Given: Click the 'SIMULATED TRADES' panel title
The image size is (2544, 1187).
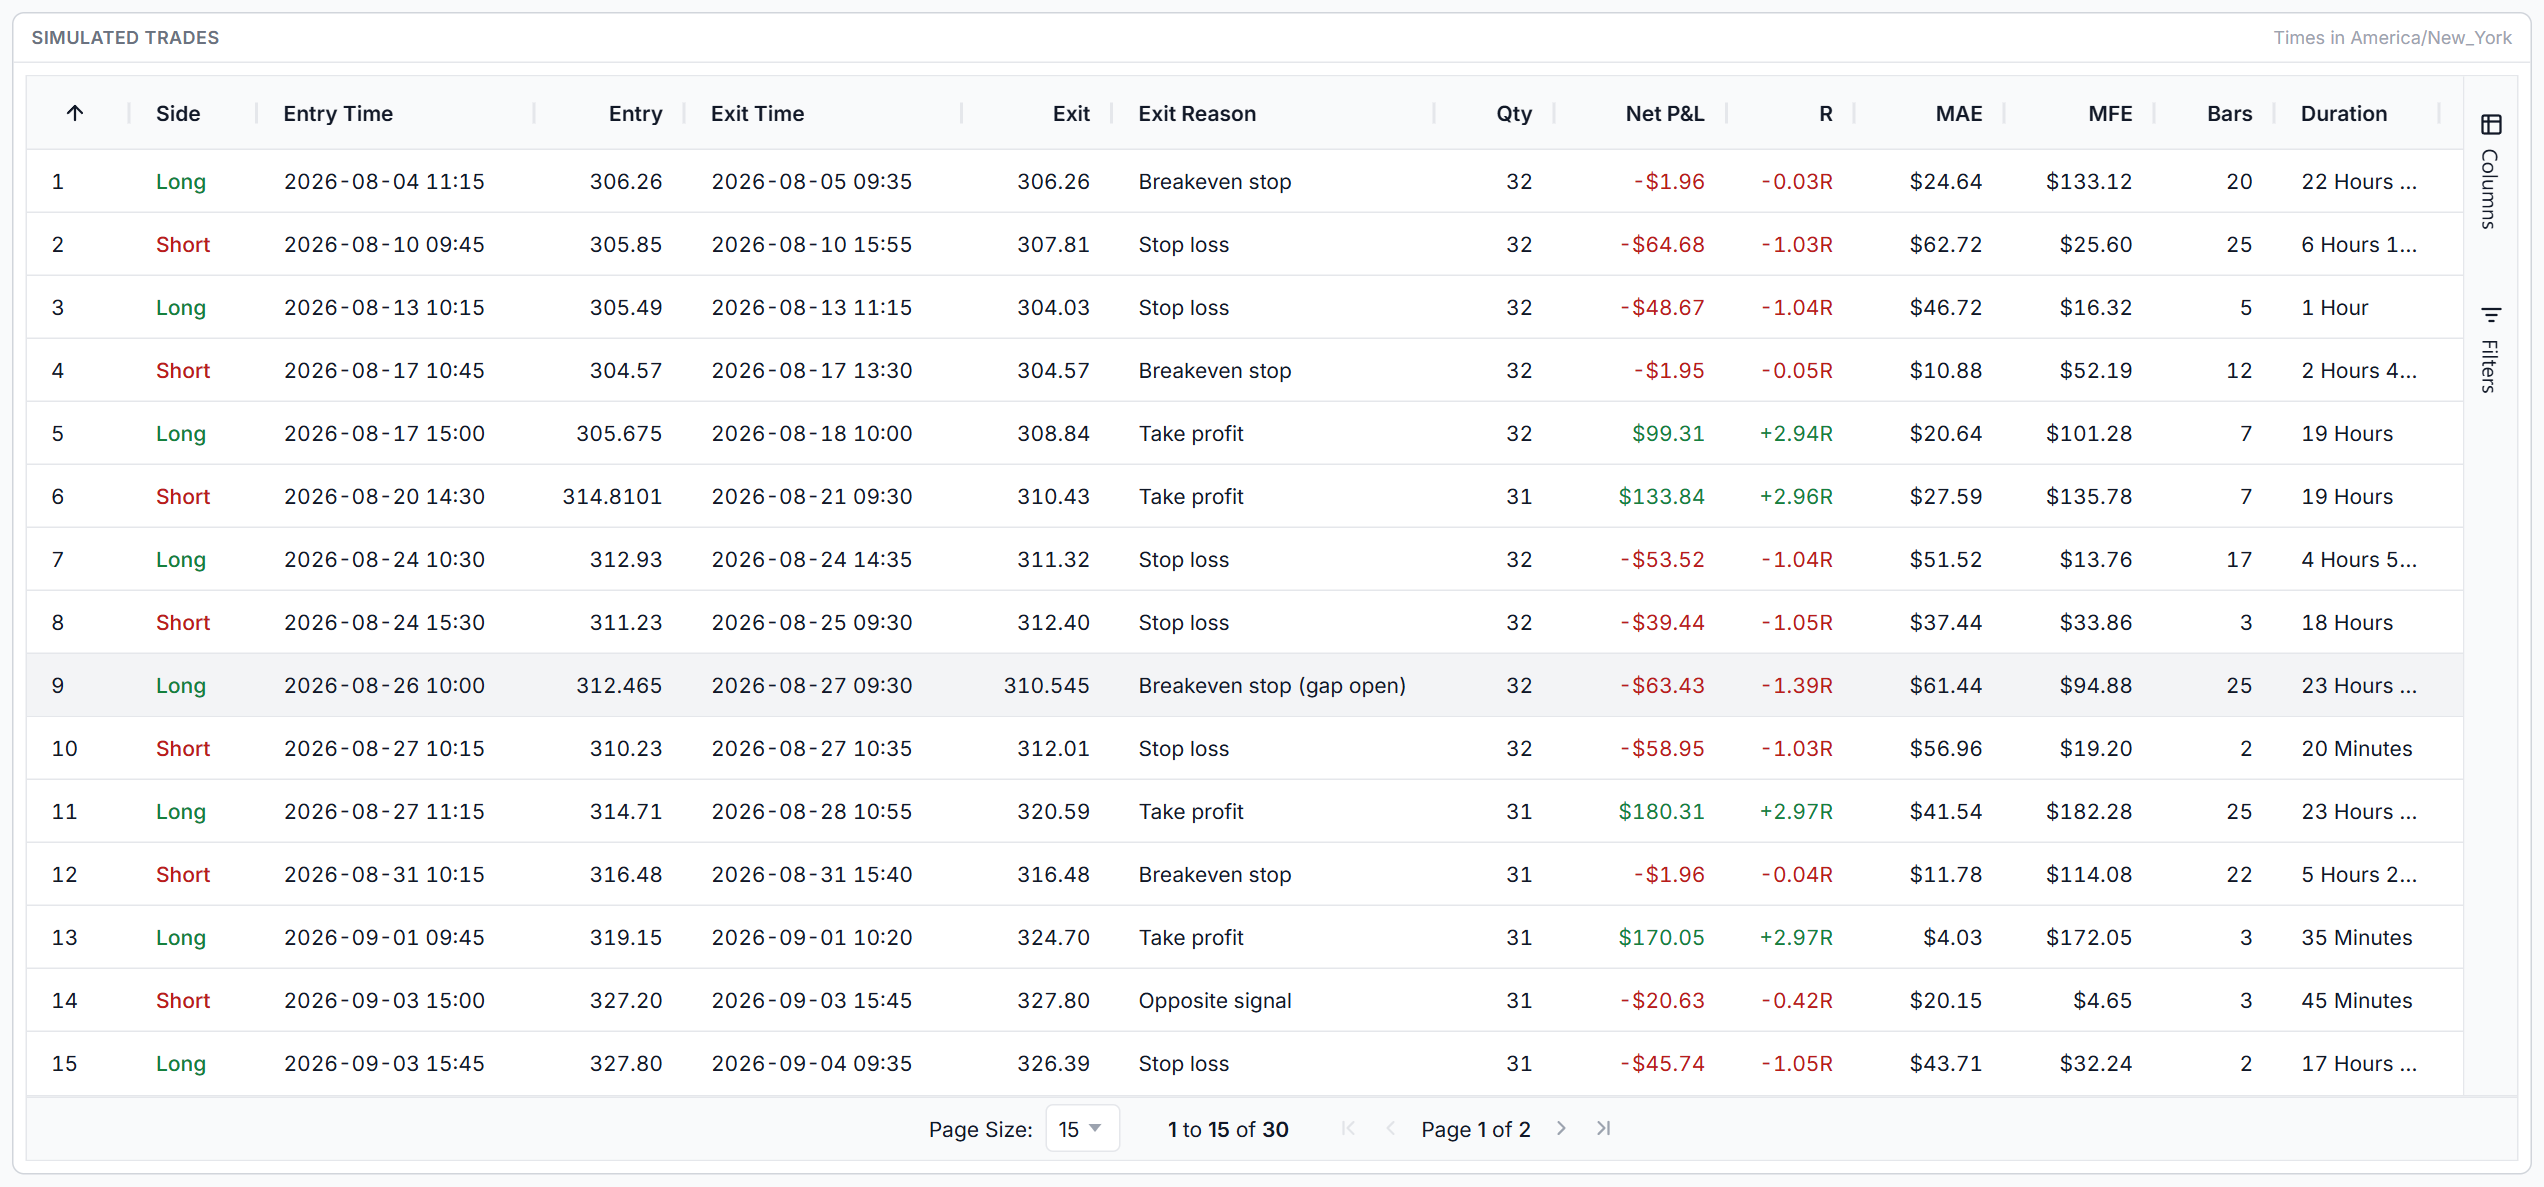Looking at the screenshot, I should tap(125, 38).
